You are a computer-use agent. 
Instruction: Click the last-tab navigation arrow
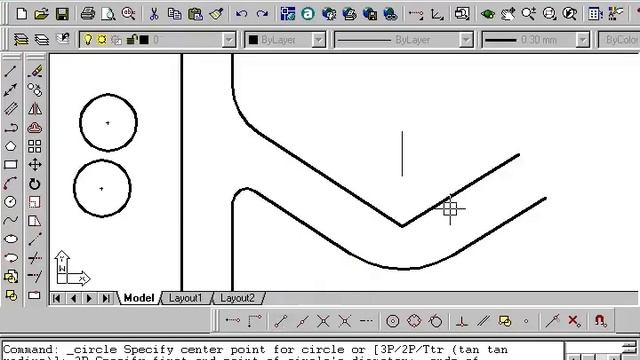[106, 298]
